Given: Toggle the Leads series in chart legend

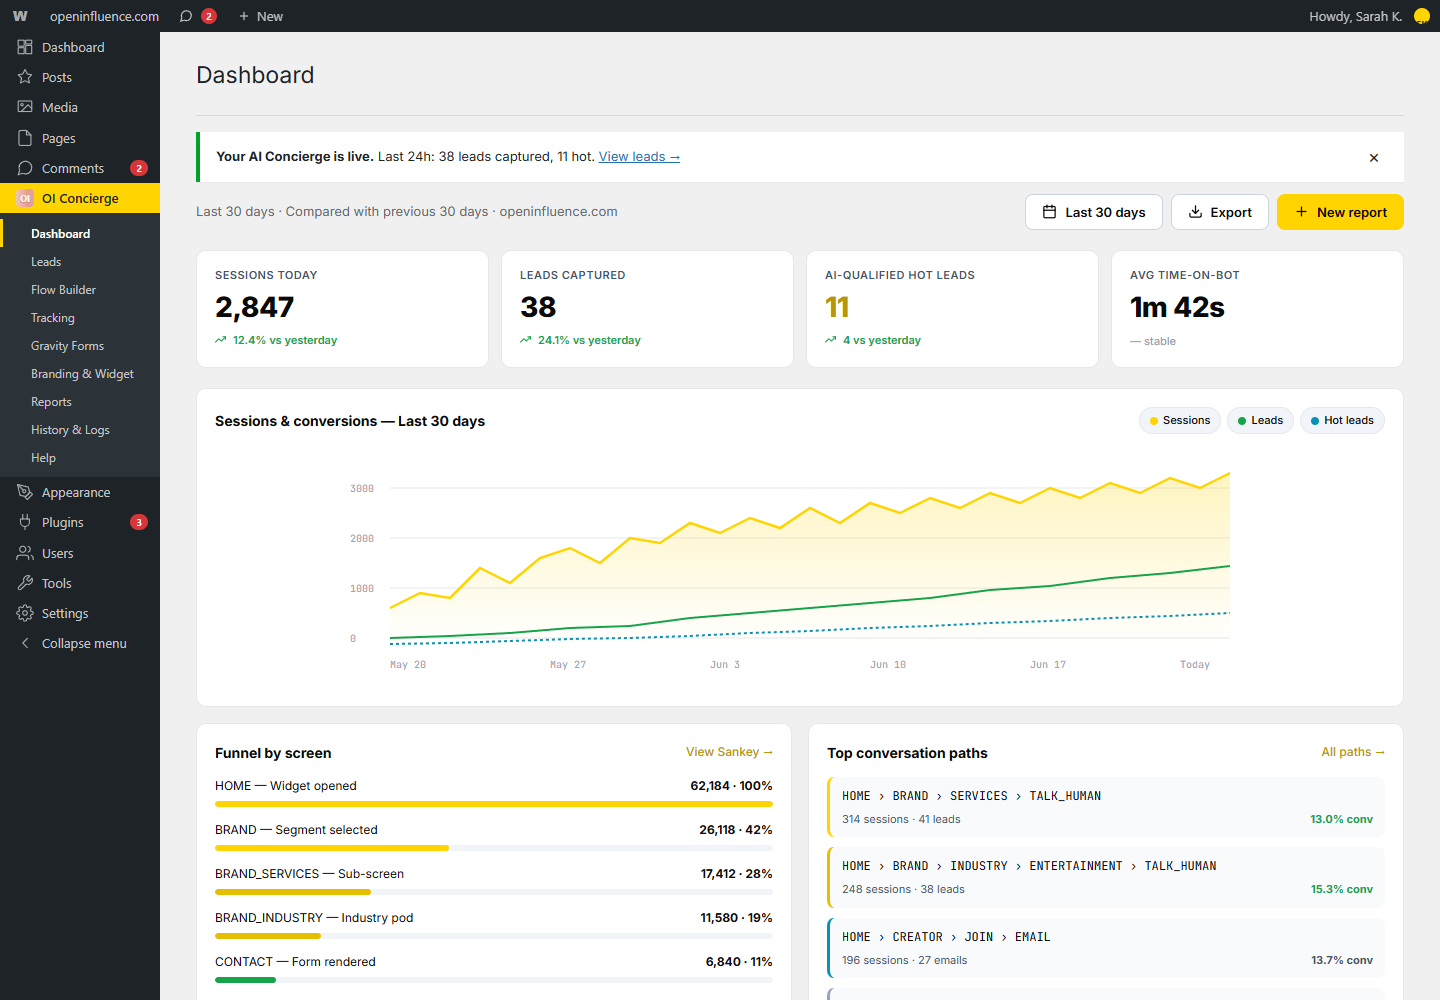Looking at the screenshot, I should tap(1260, 421).
